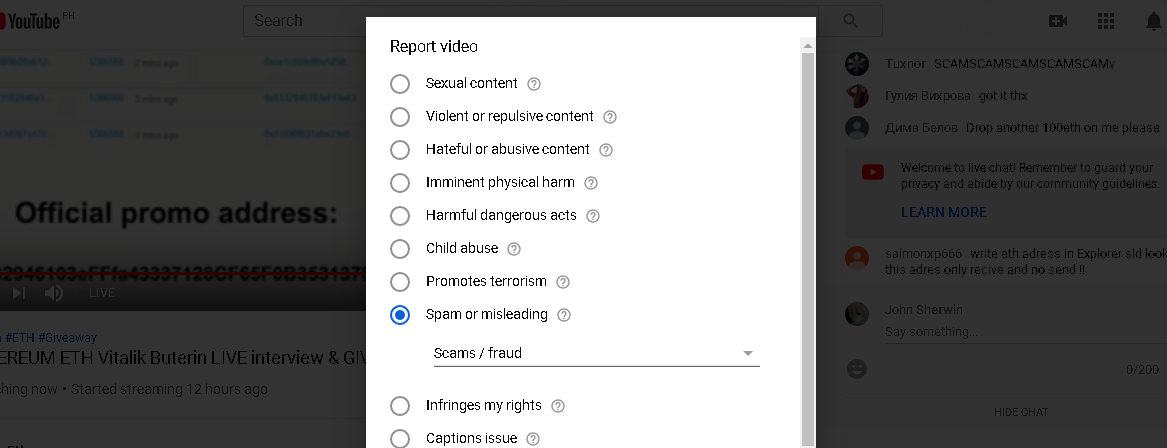Viewport: 1167px width, 448px height.
Task: Select the Captions issue radio button
Action: coord(400,438)
